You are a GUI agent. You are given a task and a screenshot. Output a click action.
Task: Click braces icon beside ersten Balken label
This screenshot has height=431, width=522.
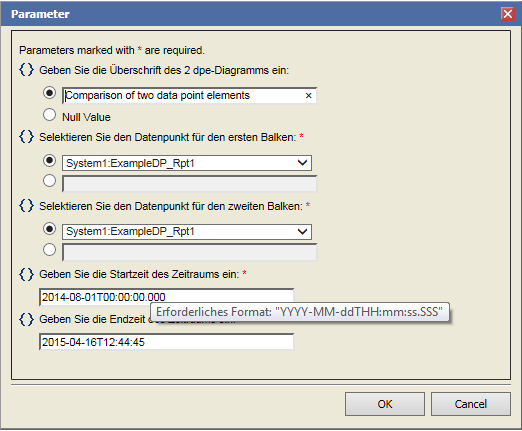[x=26, y=137]
